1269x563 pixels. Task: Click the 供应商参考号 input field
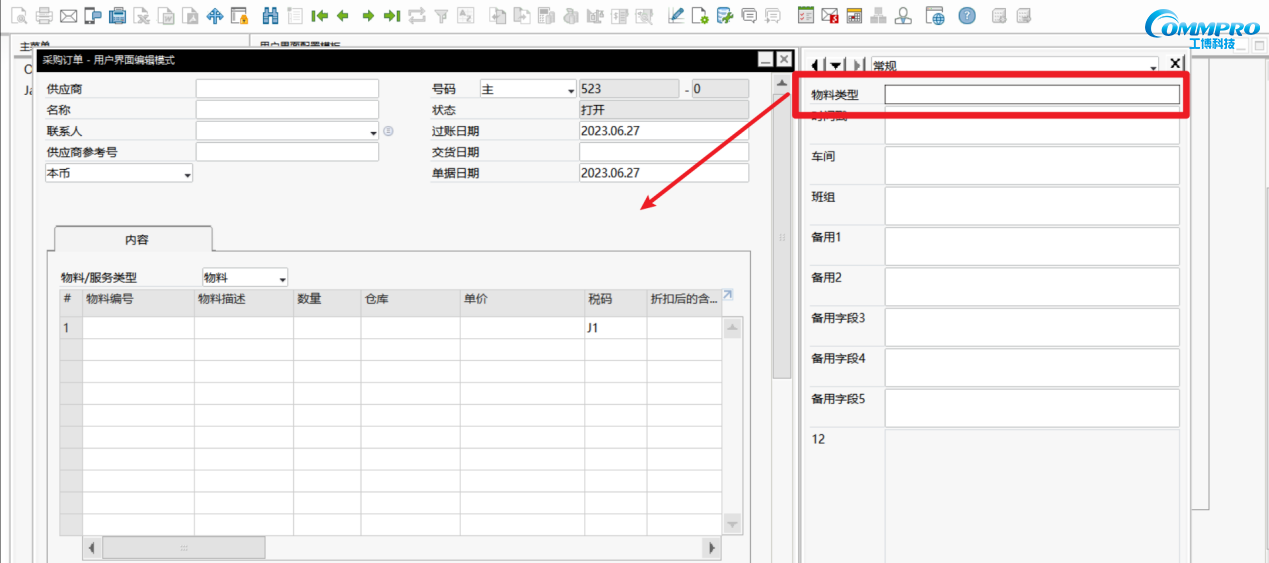pyautogui.click(x=287, y=152)
